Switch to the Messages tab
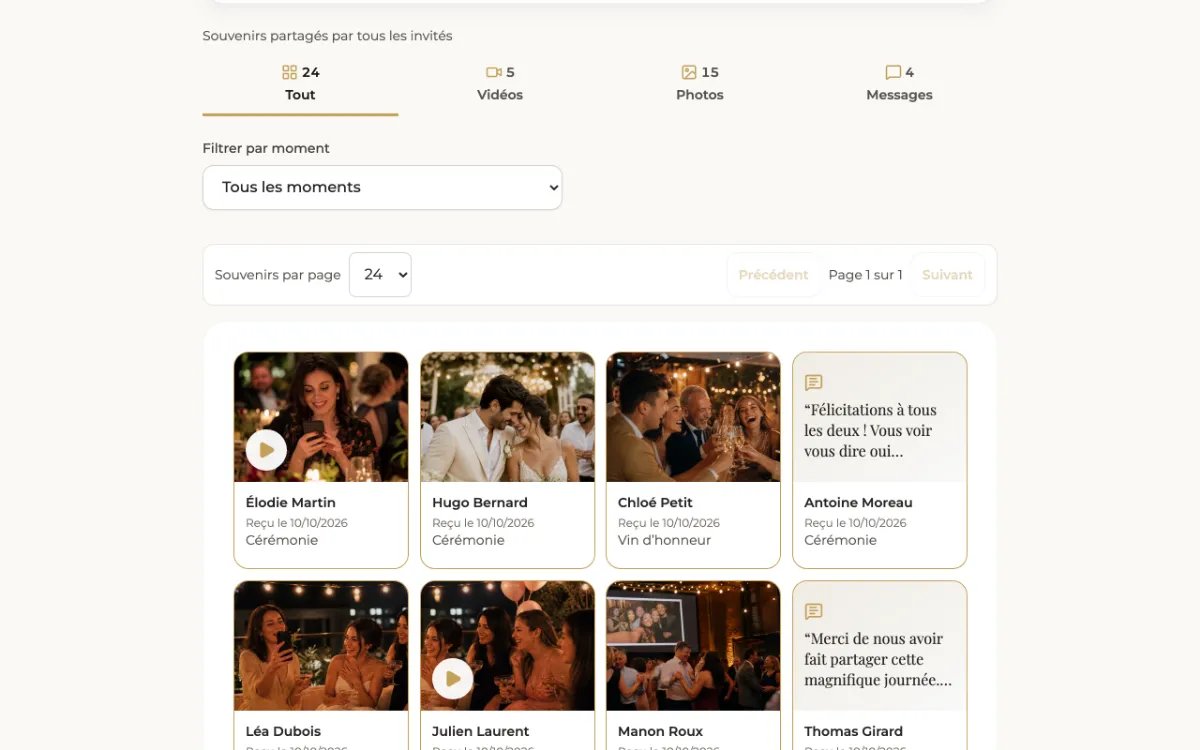Screen dimensions: 1200x750 point(900,84)
